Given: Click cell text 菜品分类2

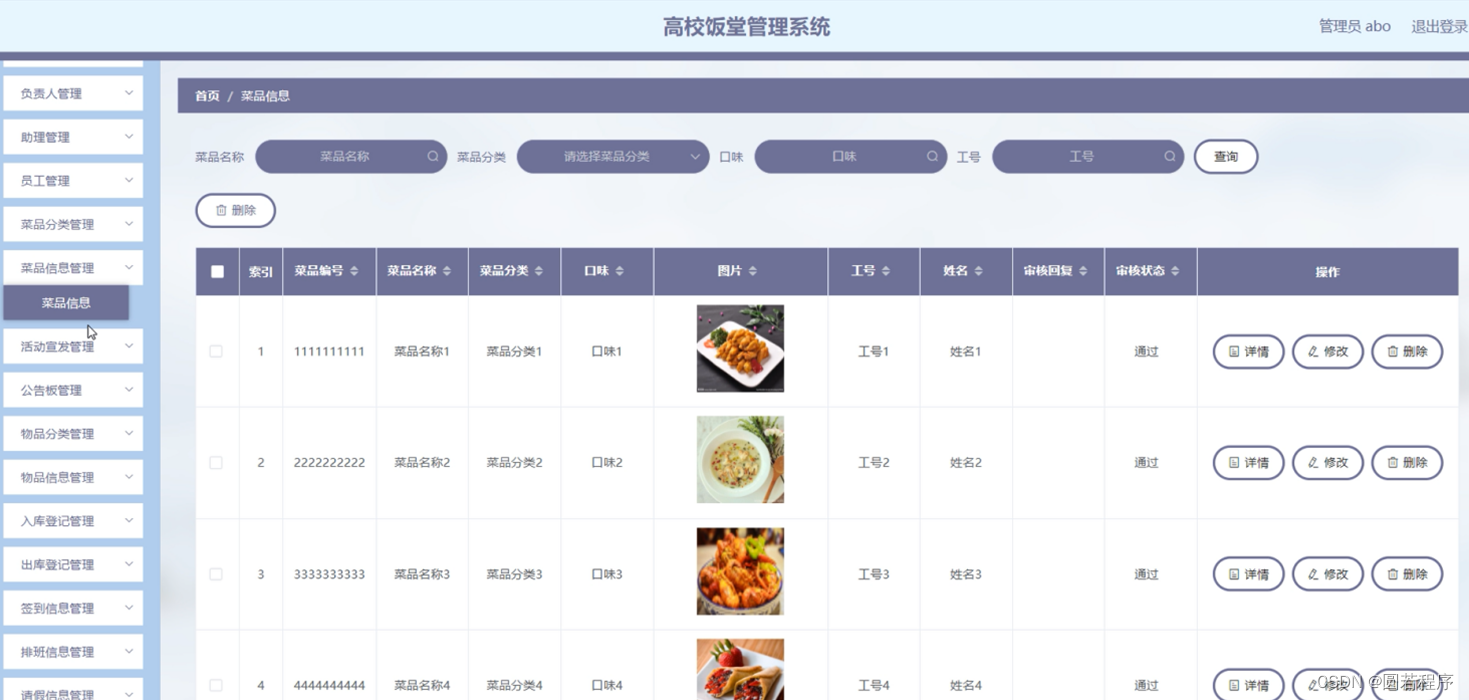Looking at the screenshot, I should pyautogui.click(x=514, y=463).
